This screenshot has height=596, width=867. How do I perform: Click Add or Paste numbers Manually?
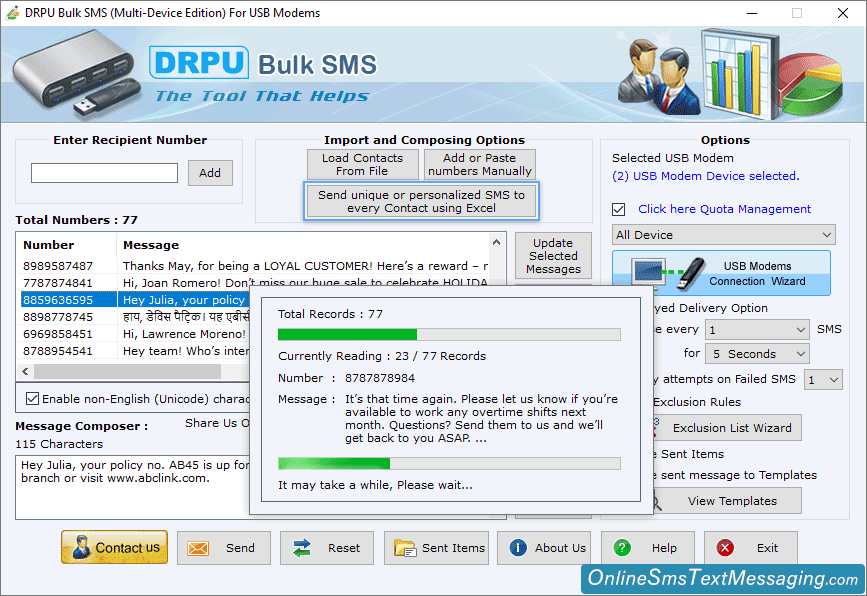(x=479, y=164)
